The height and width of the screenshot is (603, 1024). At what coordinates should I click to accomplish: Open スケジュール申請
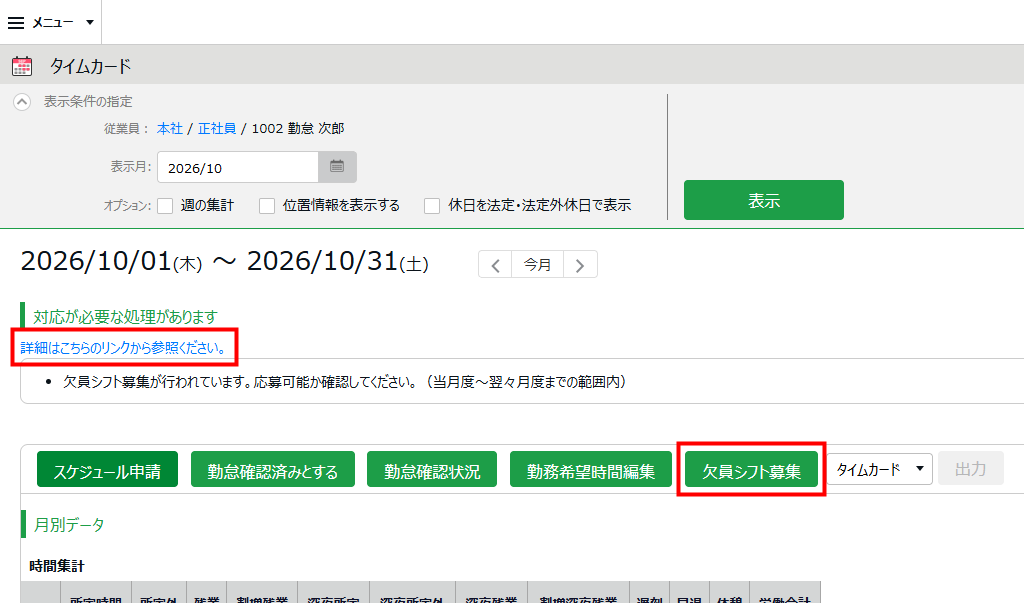point(107,469)
